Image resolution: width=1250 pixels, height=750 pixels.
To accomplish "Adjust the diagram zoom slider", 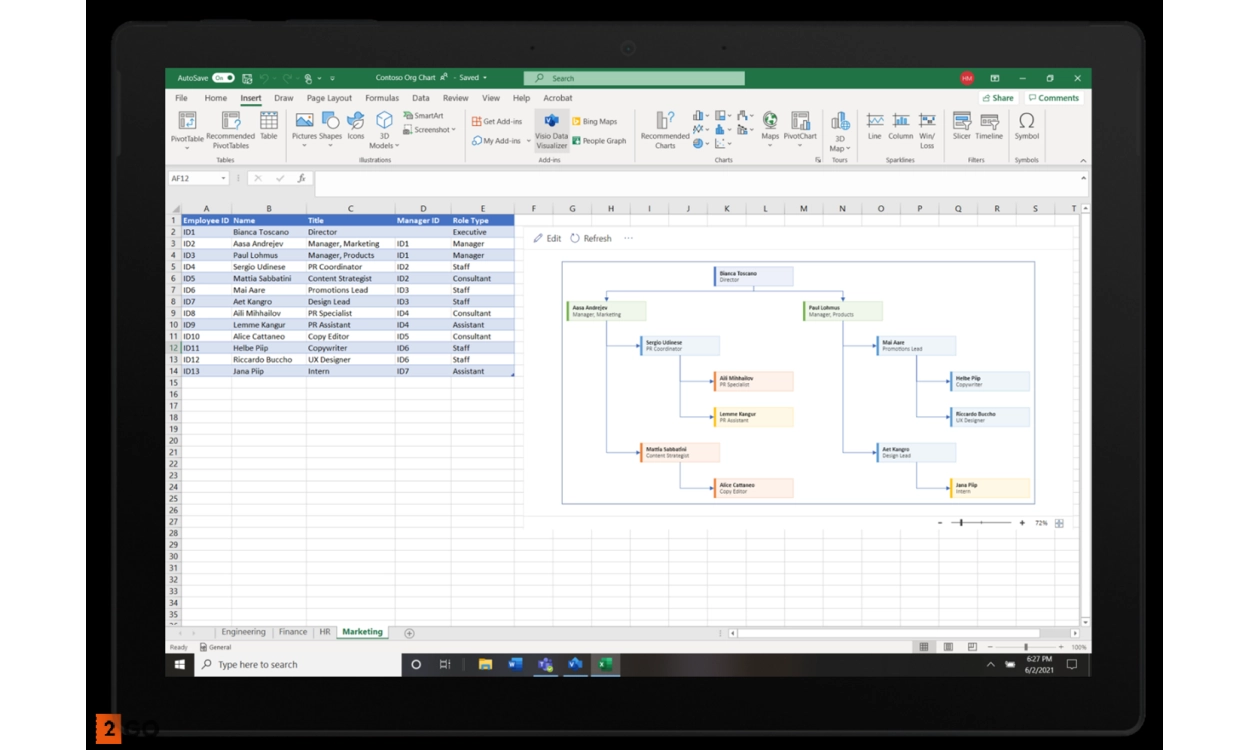I will coord(962,523).
